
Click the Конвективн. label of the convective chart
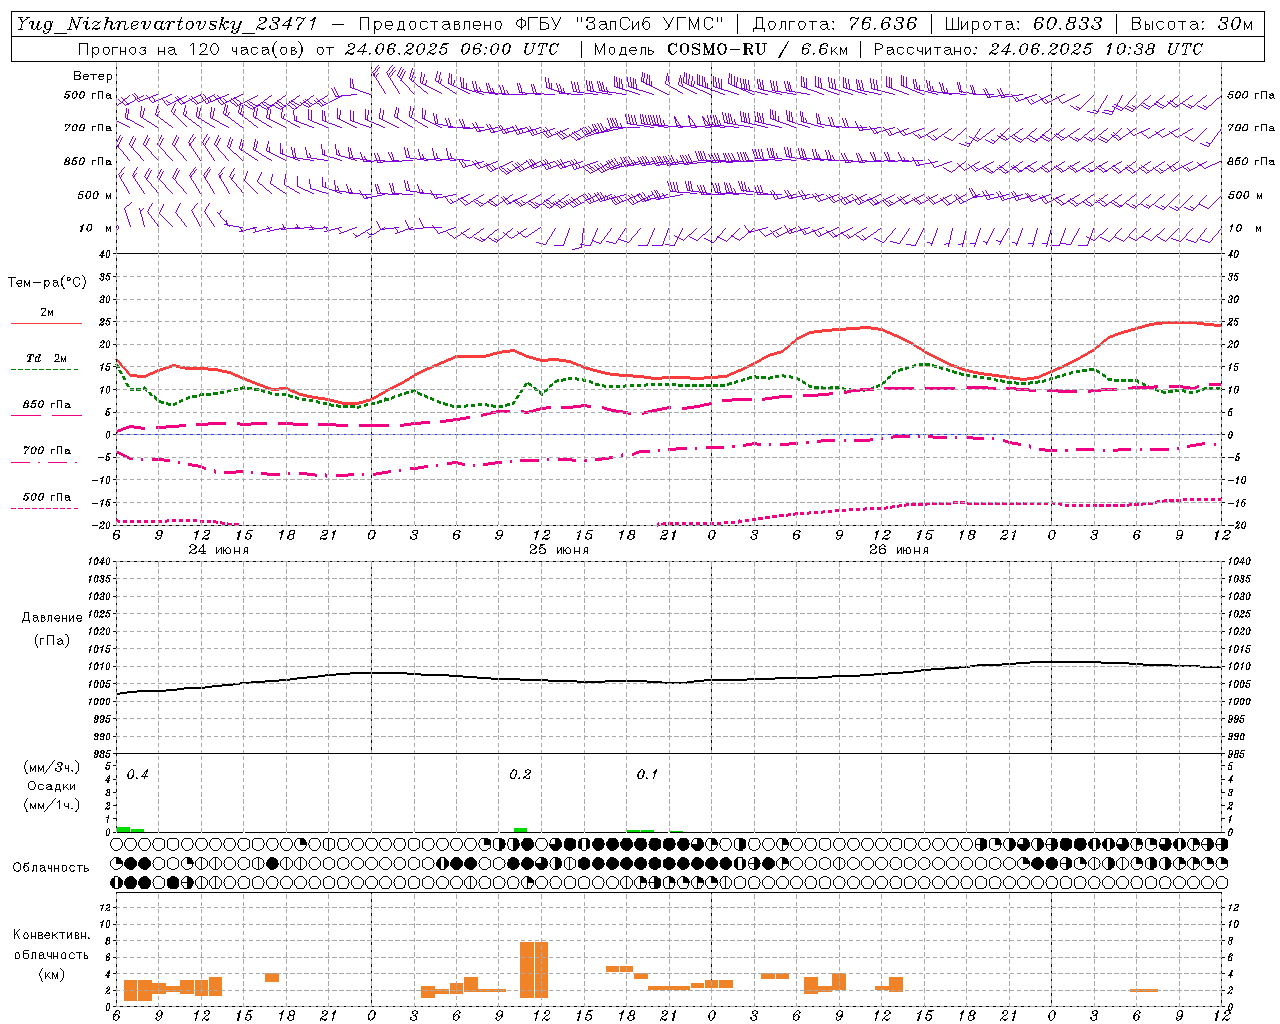(52, 936)
